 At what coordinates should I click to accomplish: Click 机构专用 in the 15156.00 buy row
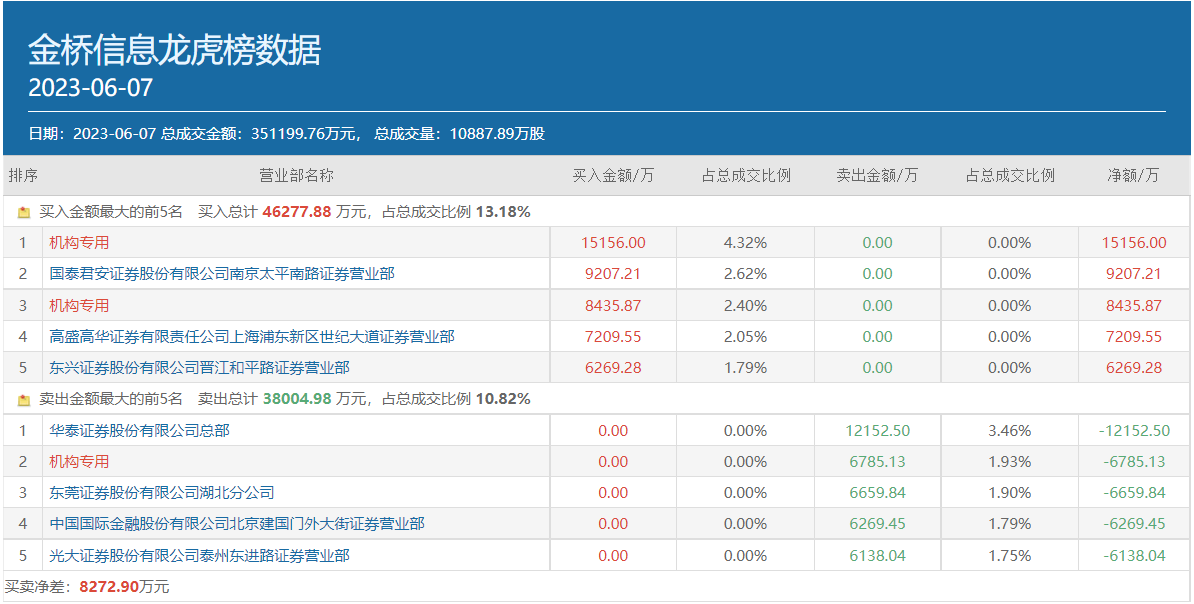coord(79,242)
